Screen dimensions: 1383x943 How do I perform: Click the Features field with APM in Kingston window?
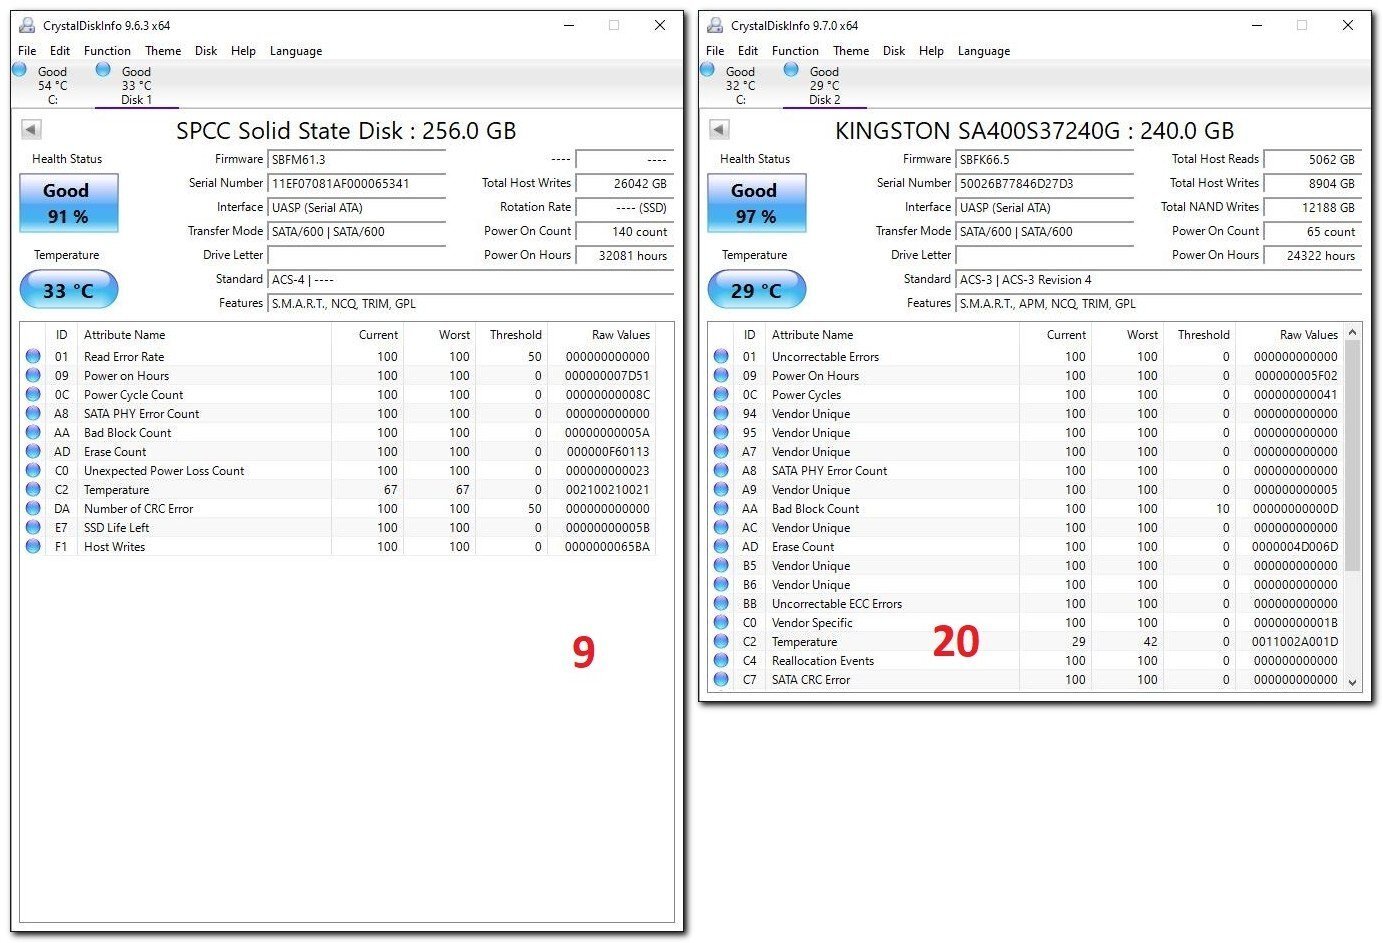pyautogui.click(x=1159, y=304)
